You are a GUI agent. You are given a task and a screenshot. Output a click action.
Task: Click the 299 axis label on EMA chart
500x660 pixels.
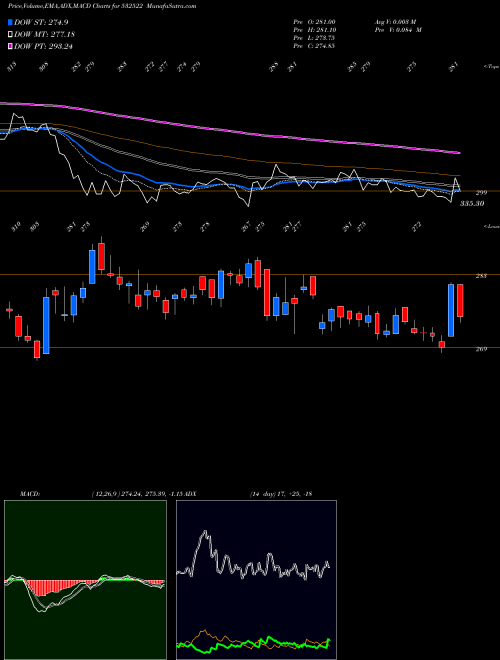(481, 193)
